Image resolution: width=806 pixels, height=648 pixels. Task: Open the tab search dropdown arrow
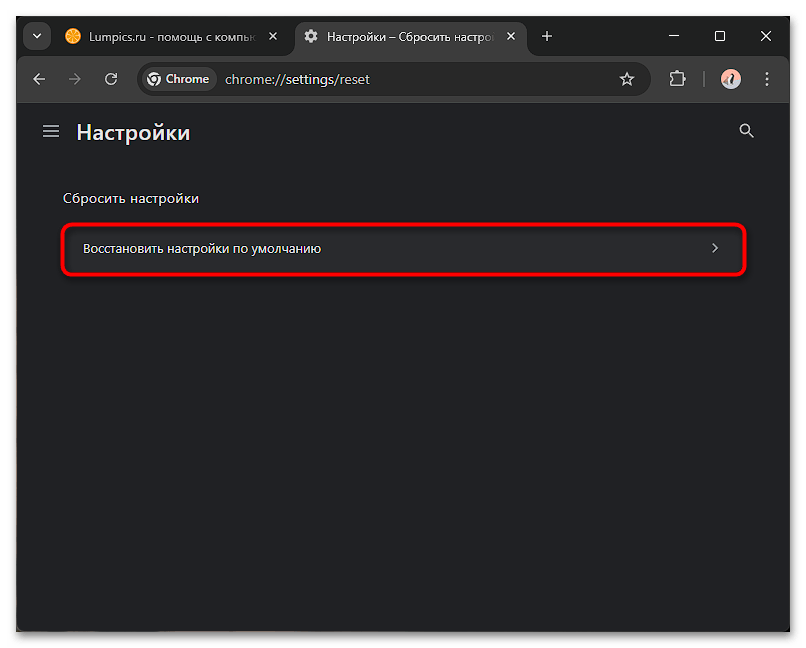point(37,36)
